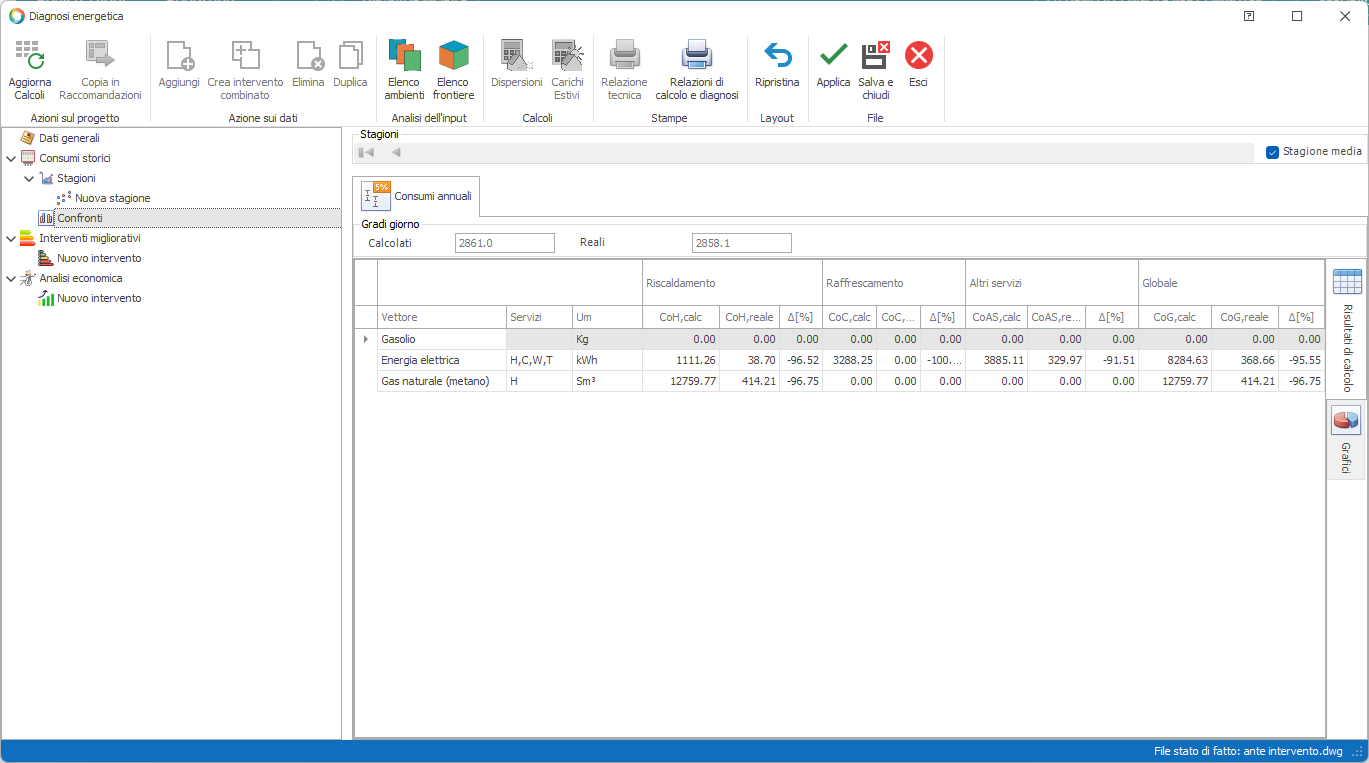
Task: Click the Reali gradi giorno field
Action: (x=741, y=243)
